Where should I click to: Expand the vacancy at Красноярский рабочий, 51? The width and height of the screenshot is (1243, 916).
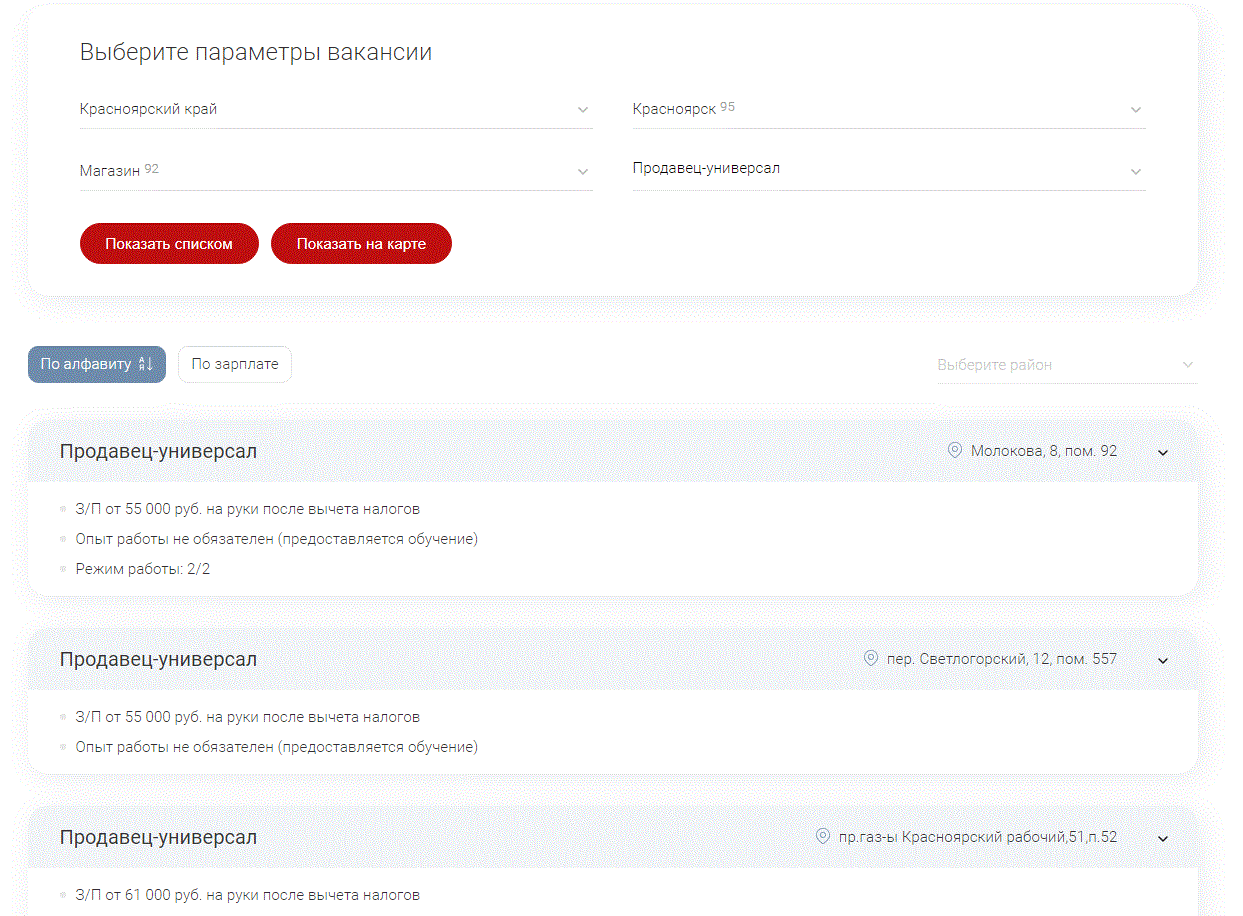coord(1163,838)
